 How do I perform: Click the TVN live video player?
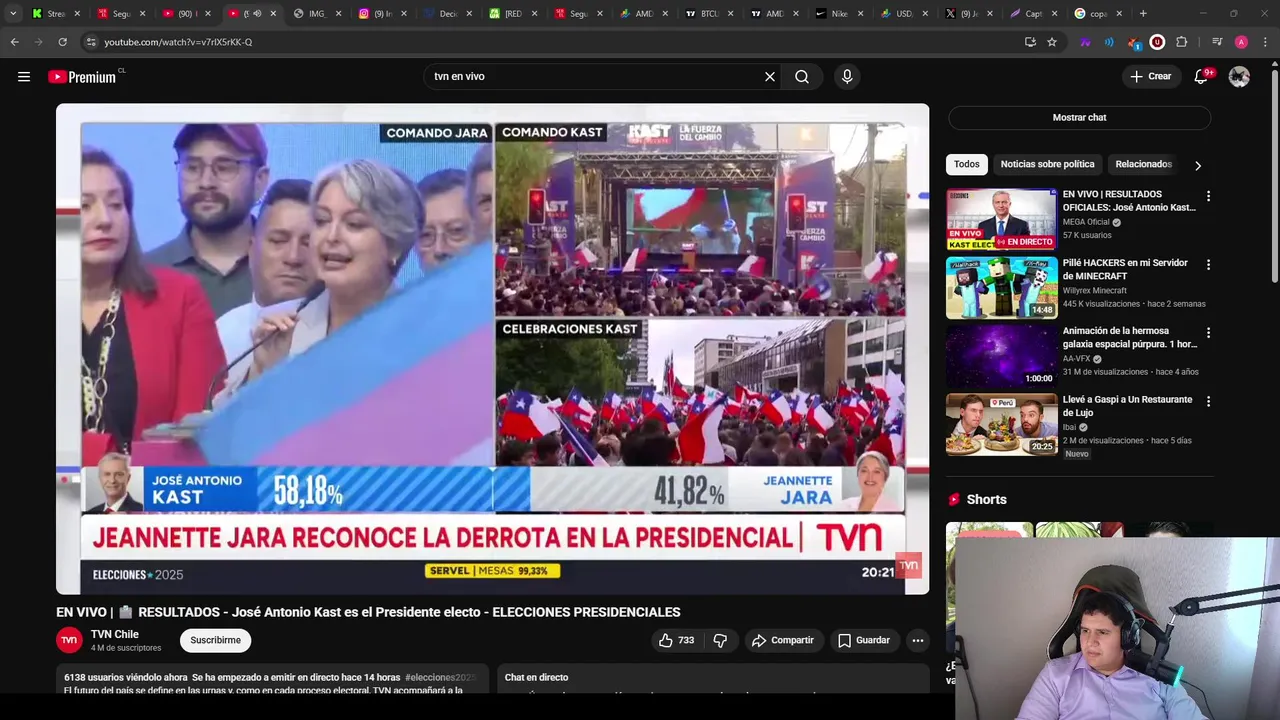tap(492, 349)
